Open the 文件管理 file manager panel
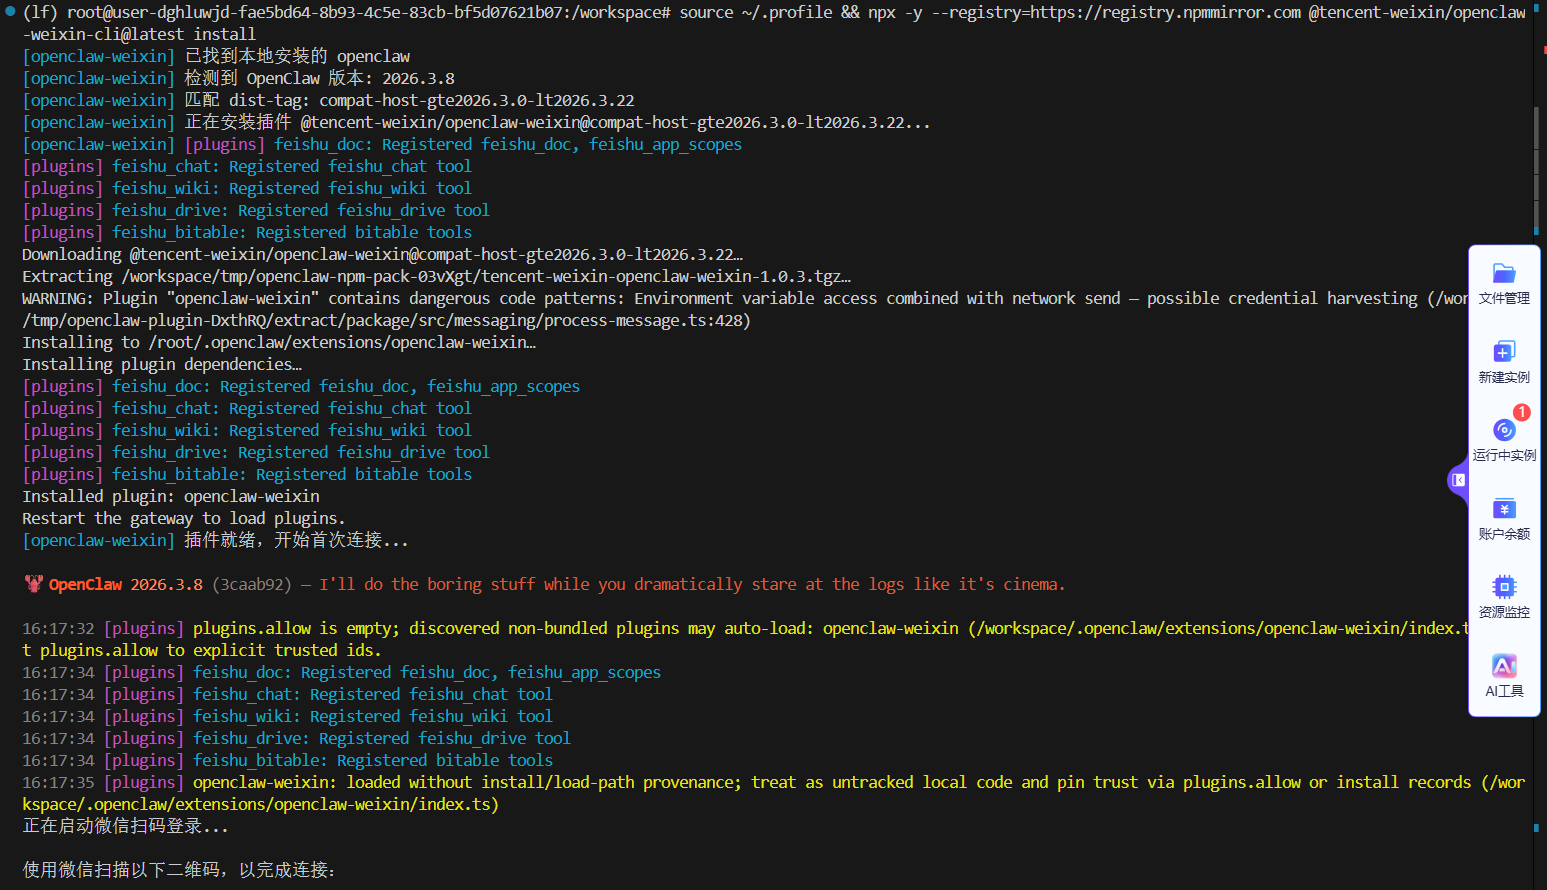Viewport: 1547px width, 890px height. coord(1504,284)
